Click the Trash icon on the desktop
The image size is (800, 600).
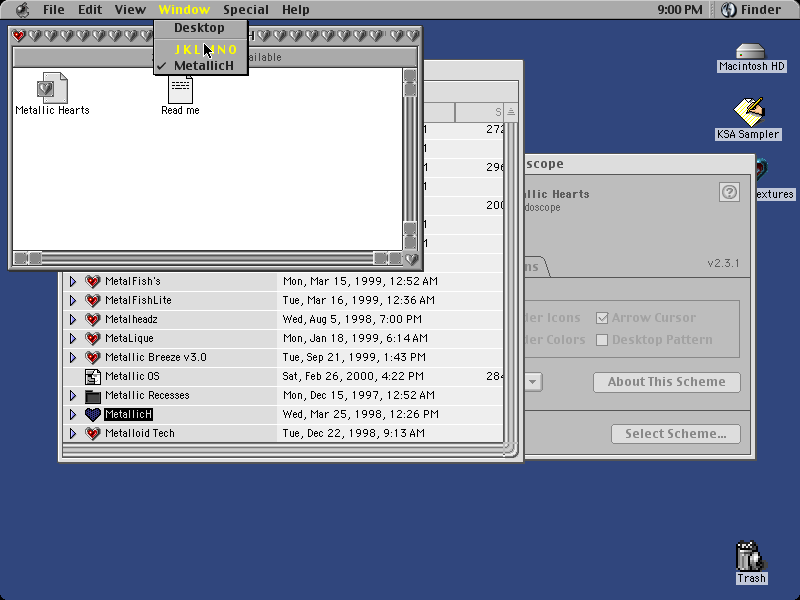749,556
